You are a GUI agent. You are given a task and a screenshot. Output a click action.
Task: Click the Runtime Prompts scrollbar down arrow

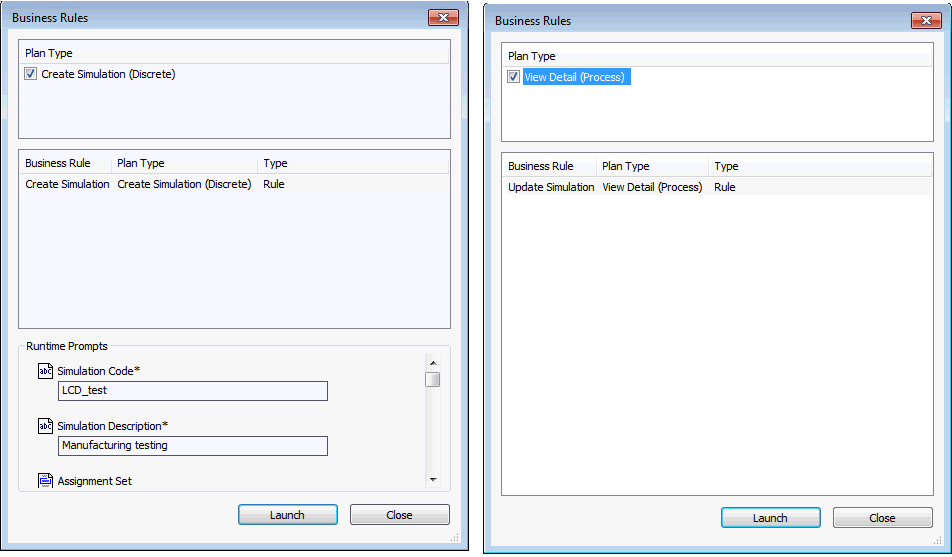point(433,479)
